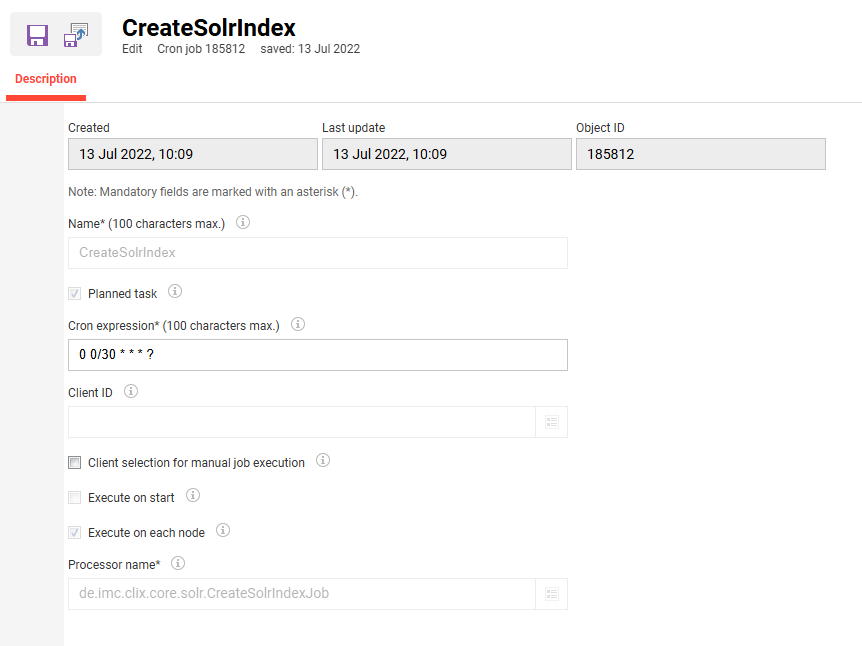Image resolution: width=862 pixels, height=646 pixels.
Task: Open info icon next to Name field
Action: [243, 222]
